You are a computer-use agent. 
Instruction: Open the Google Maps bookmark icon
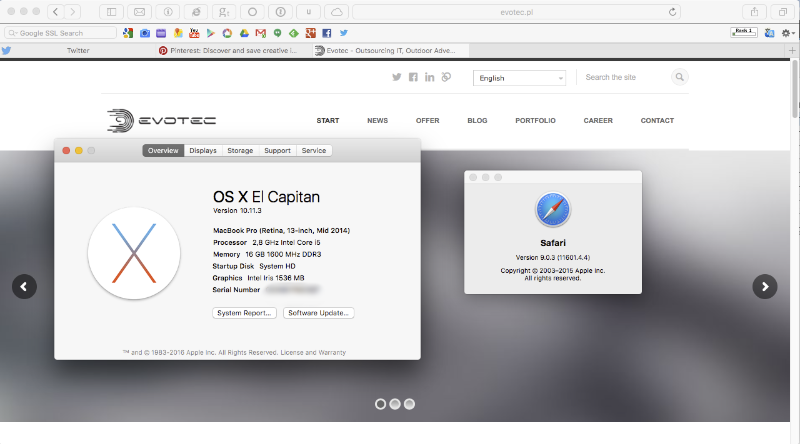[178, 33]
